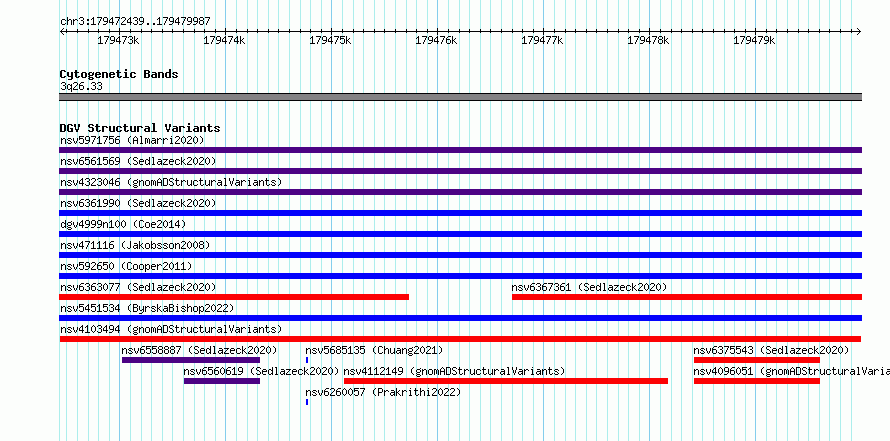
Task: Click the 179475k ruler position
Action: click(330, 40)
